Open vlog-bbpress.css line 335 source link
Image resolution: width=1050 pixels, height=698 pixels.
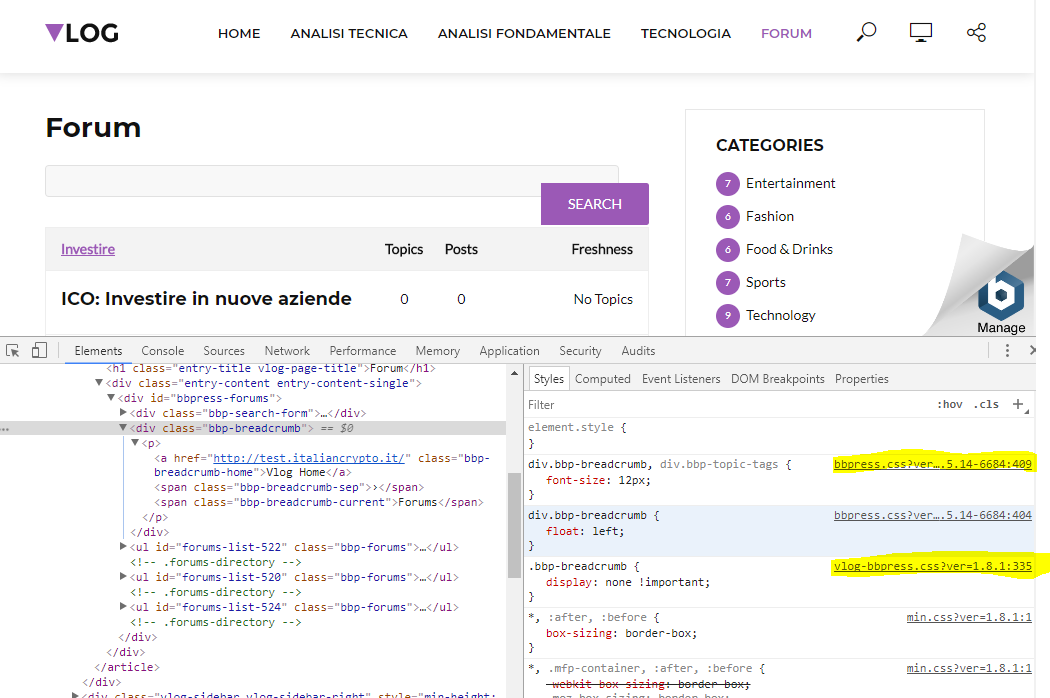[x=933, y=566]
